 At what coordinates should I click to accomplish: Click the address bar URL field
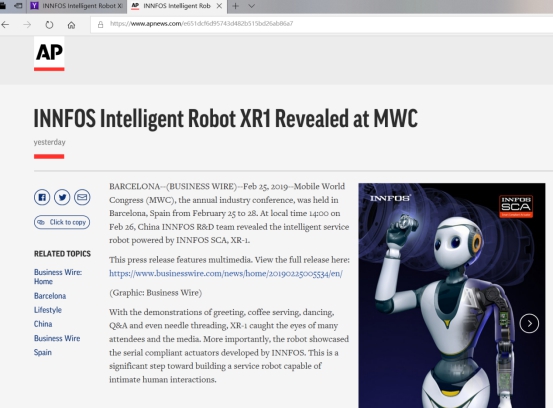[321, 24]
